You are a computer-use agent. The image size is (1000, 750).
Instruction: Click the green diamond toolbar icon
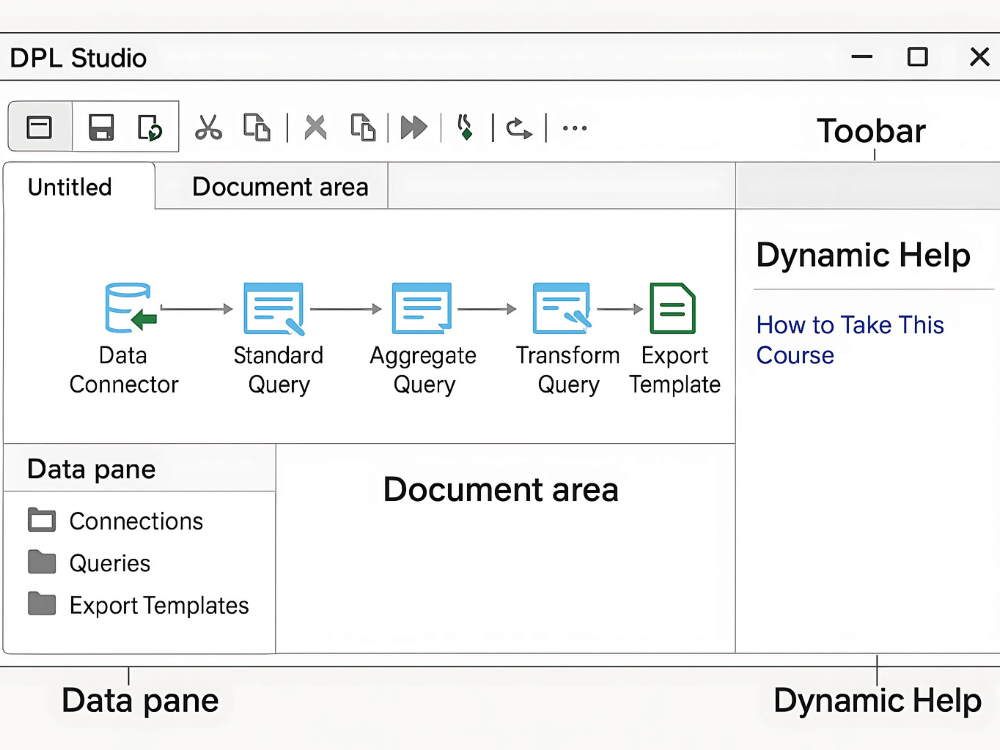pos(466,126)
